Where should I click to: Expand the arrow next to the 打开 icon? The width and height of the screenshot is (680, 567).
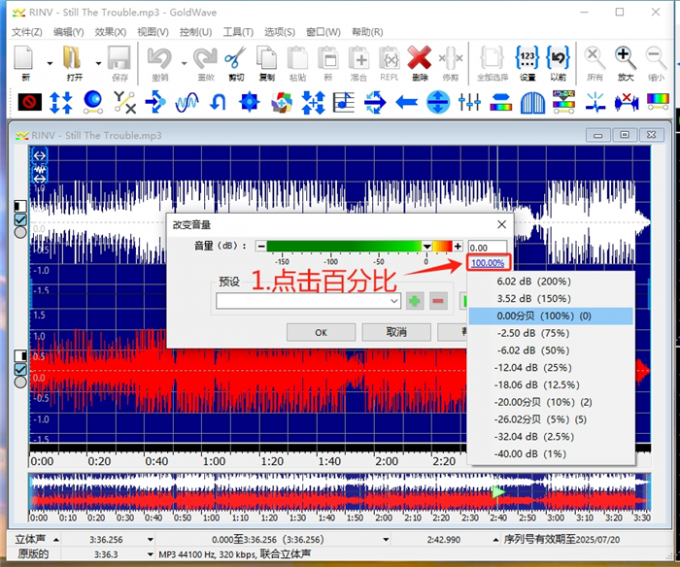coord(98,63)
